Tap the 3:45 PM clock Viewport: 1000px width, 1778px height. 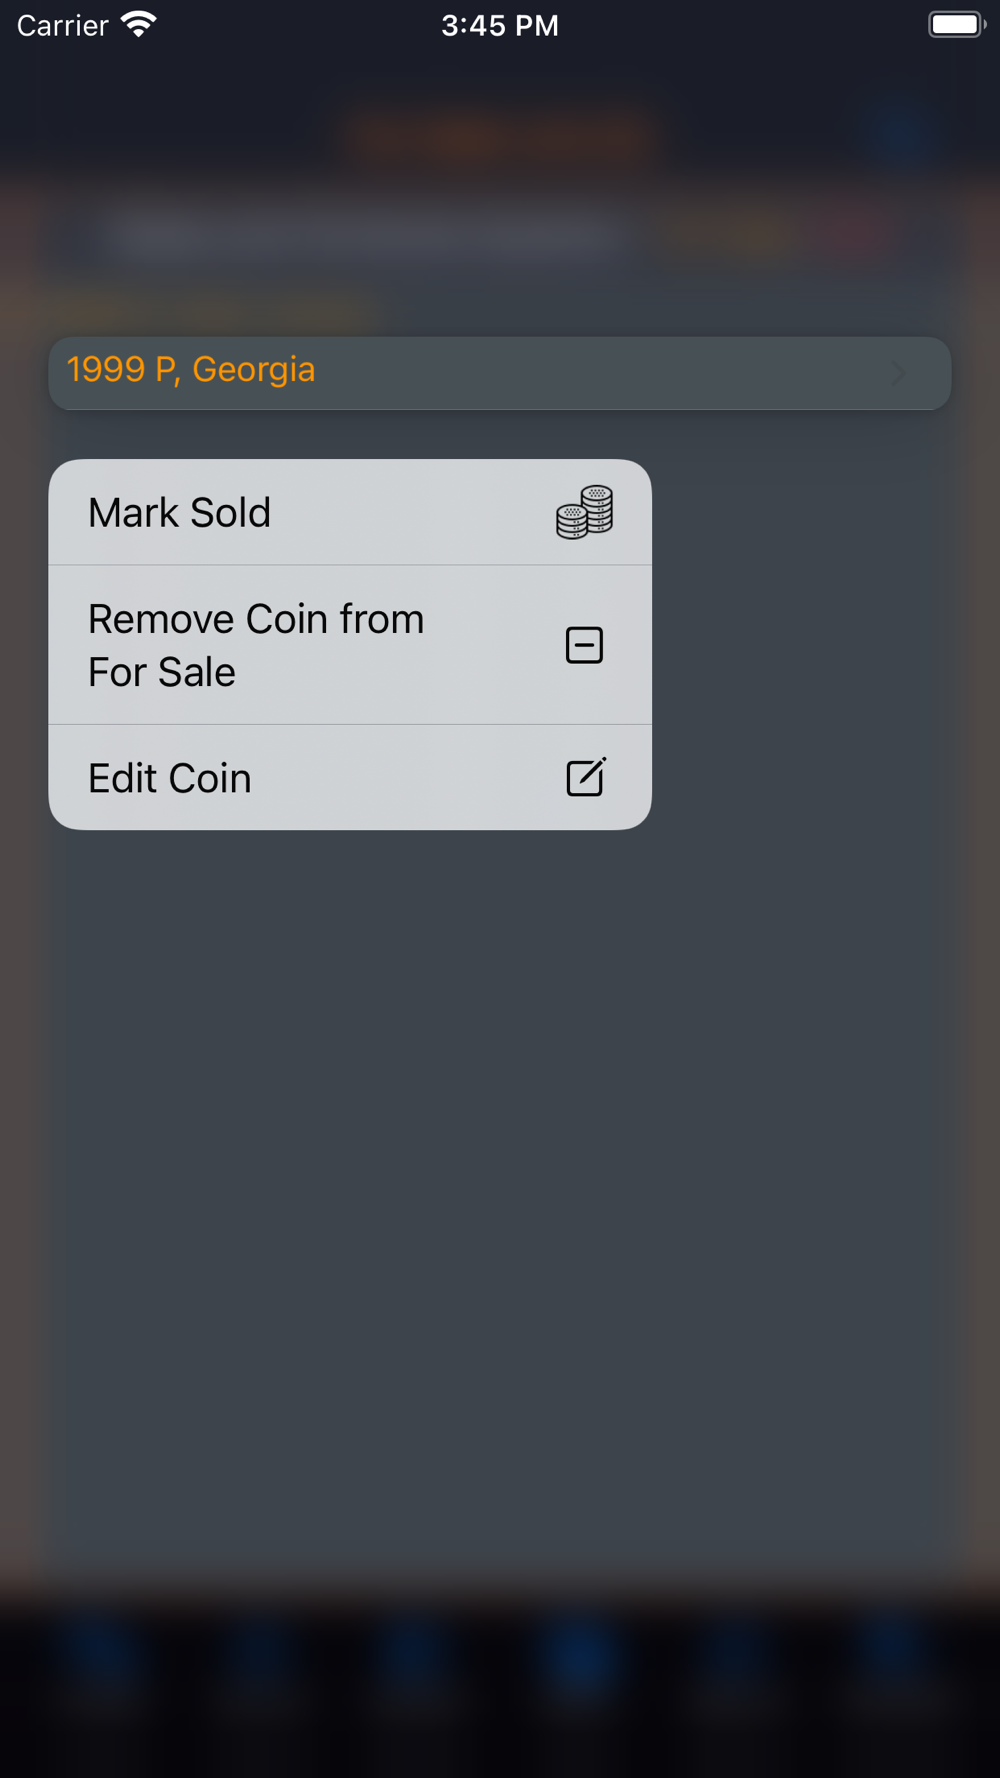click(x=500, y=25)
